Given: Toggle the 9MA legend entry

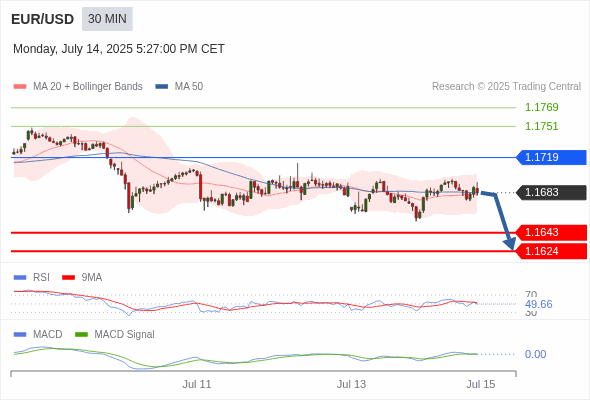Looking at the screenshot, I should 82,277.
